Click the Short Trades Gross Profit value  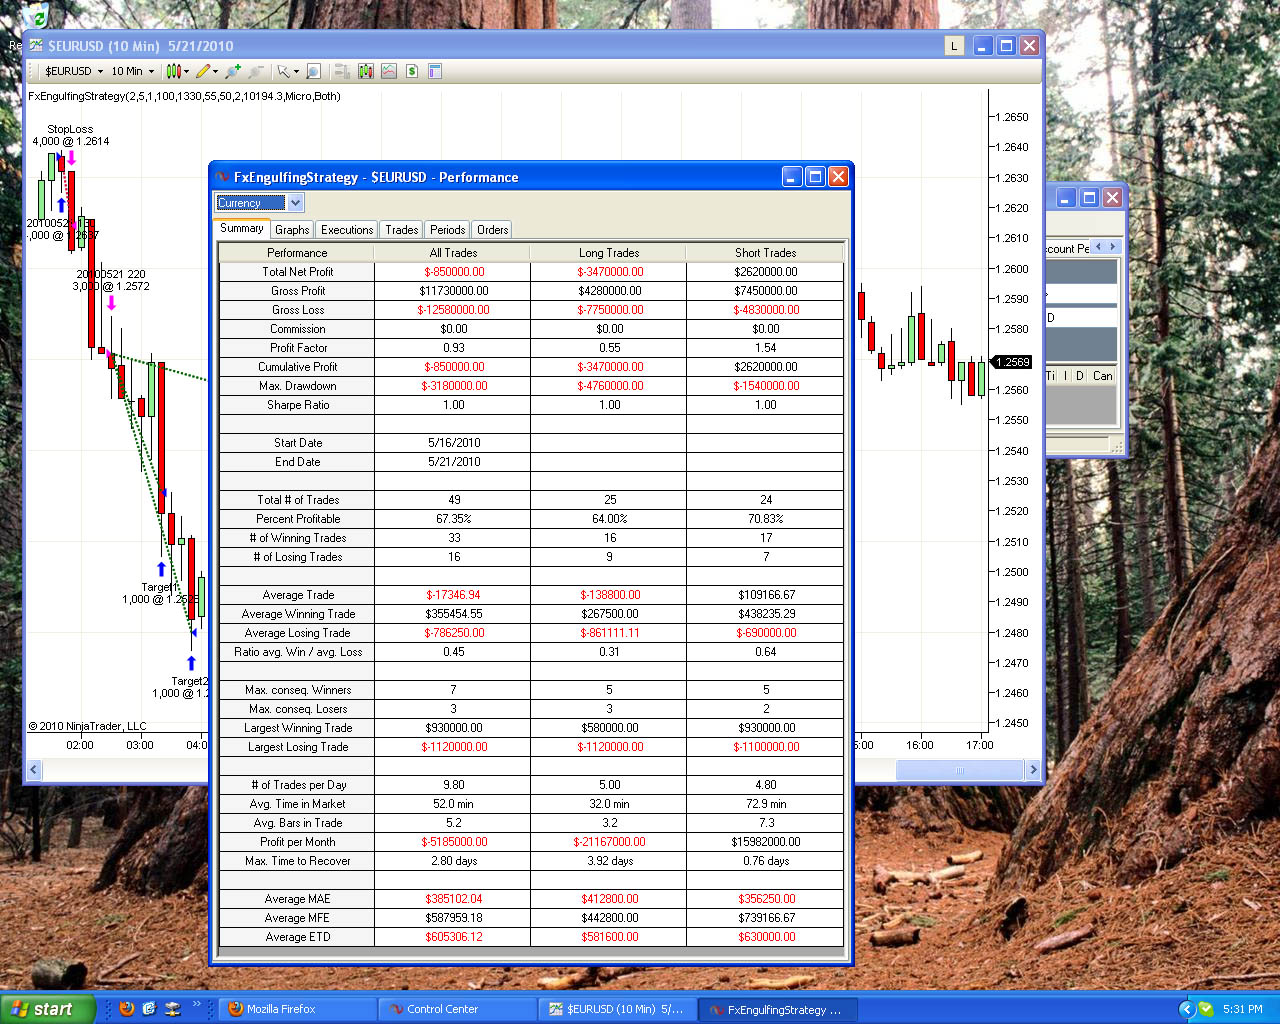tap(766, 291)
